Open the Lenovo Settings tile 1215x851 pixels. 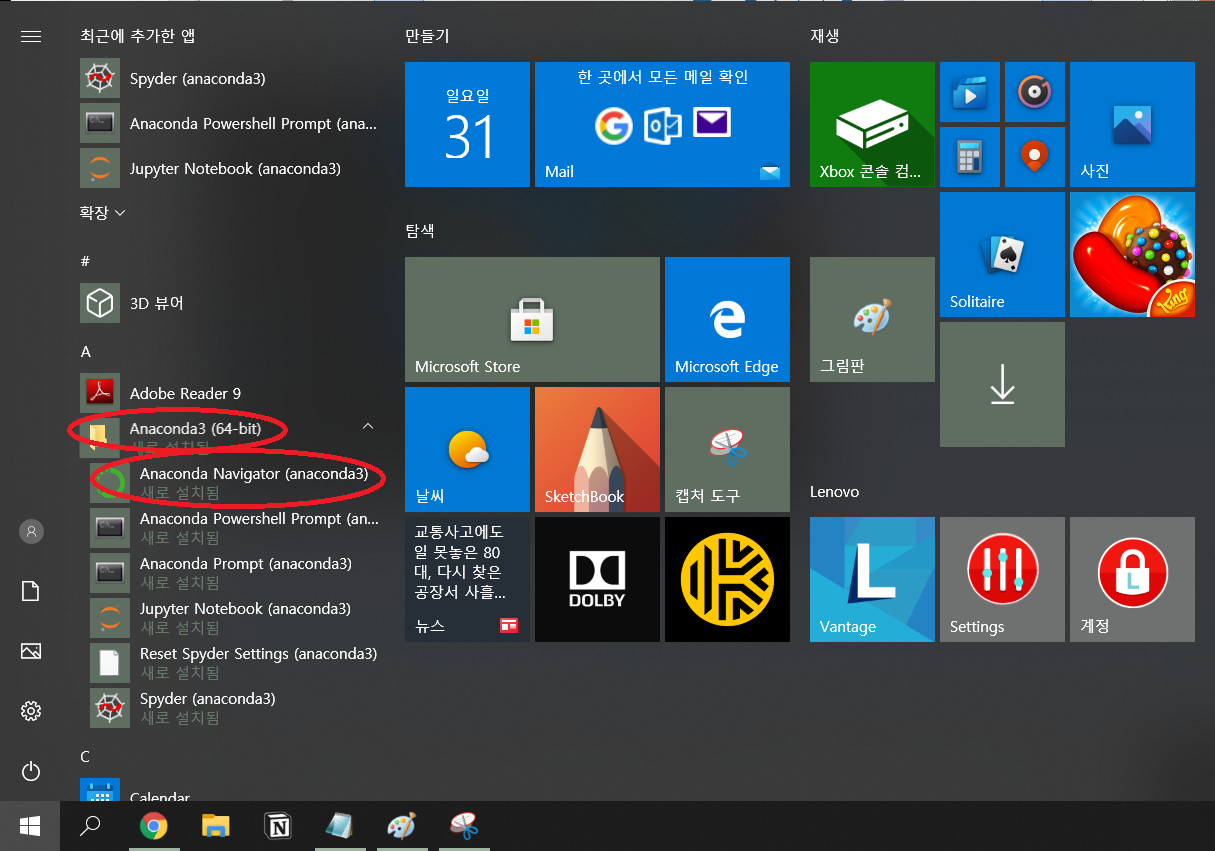(x=1002, y=579)
